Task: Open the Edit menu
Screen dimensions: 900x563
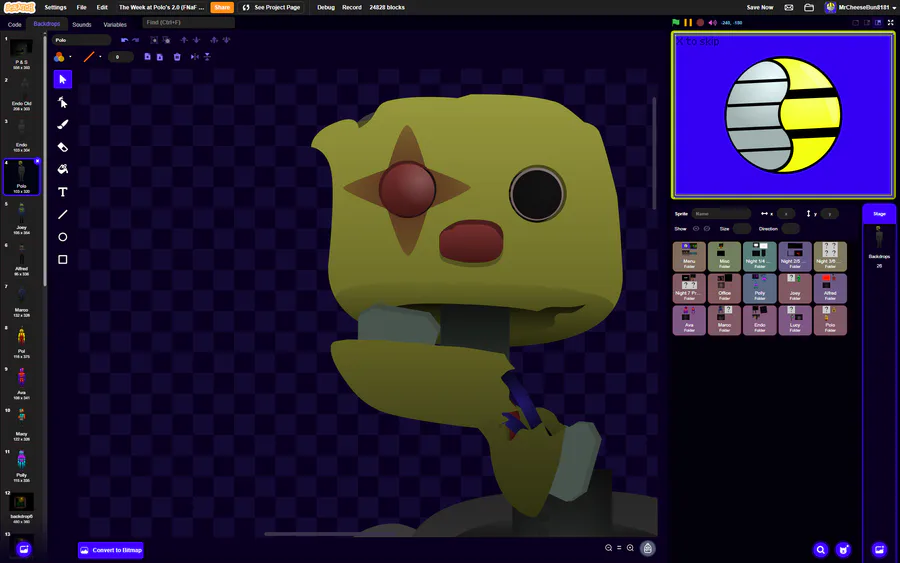Action: tap(102, 7)
